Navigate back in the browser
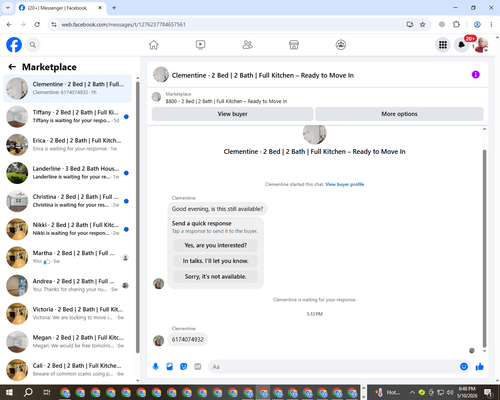Screen dimensions: 500x400 tap(9, 24)
